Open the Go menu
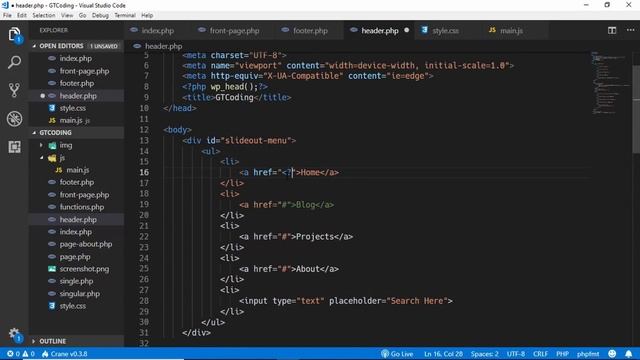Viewport: 640px width, 360px height. click(x=82, y=16)
